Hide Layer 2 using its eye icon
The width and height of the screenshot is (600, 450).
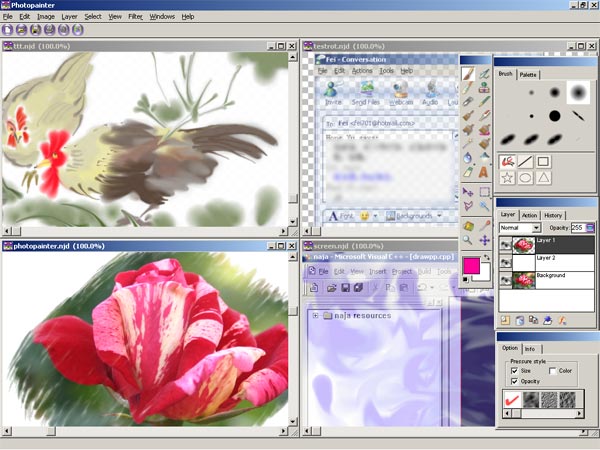(x=505, y=261)
